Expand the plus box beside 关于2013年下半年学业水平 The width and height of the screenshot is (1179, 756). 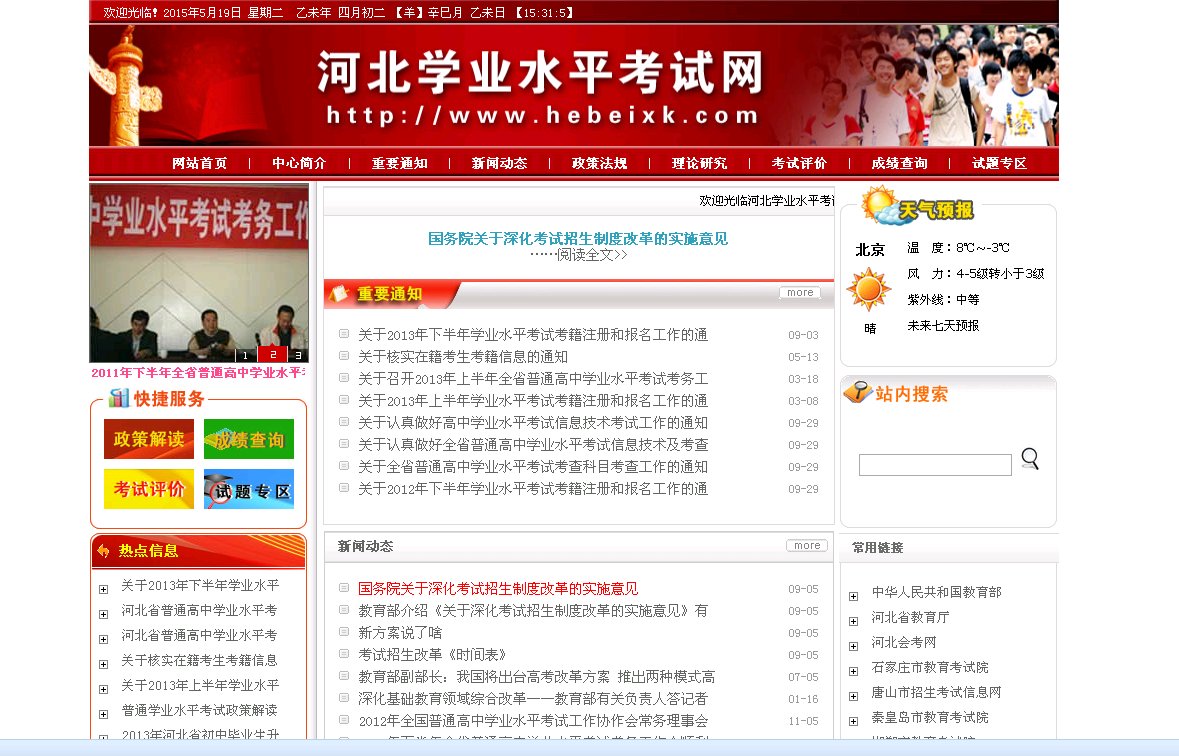coord(102,587)
